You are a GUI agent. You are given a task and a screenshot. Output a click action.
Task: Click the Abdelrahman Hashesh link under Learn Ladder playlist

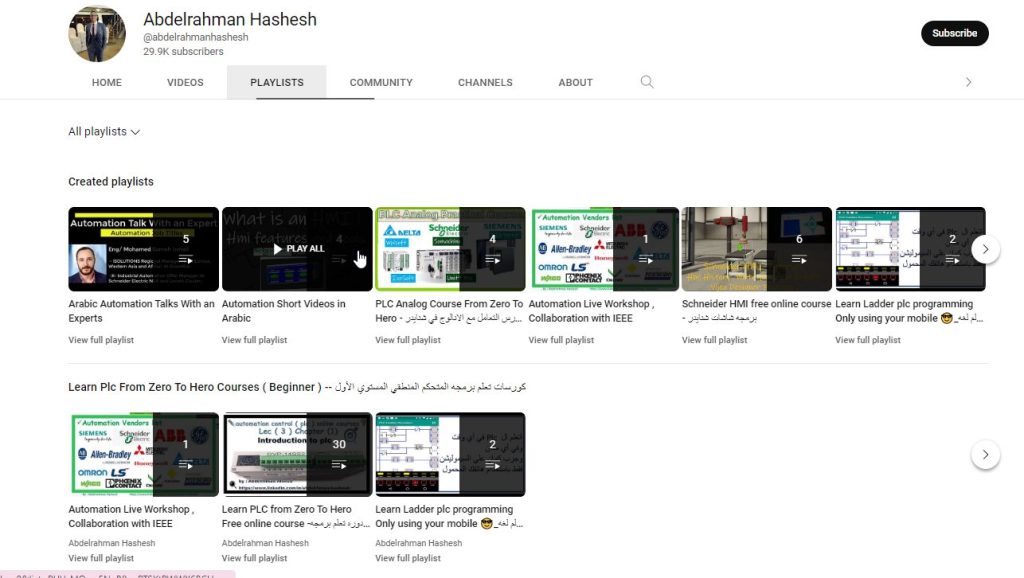416,543
